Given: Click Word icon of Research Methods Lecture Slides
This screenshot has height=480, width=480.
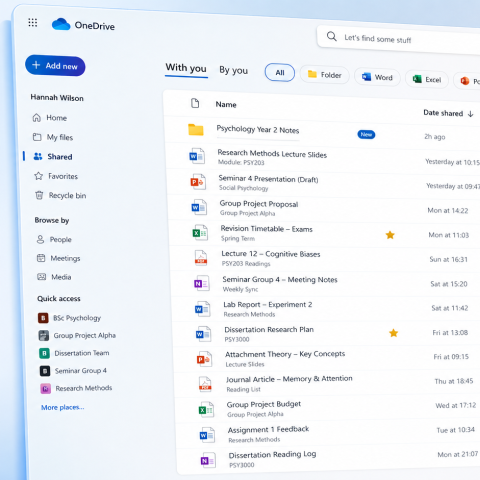Looking at the screenshot, I should [197, 156].
